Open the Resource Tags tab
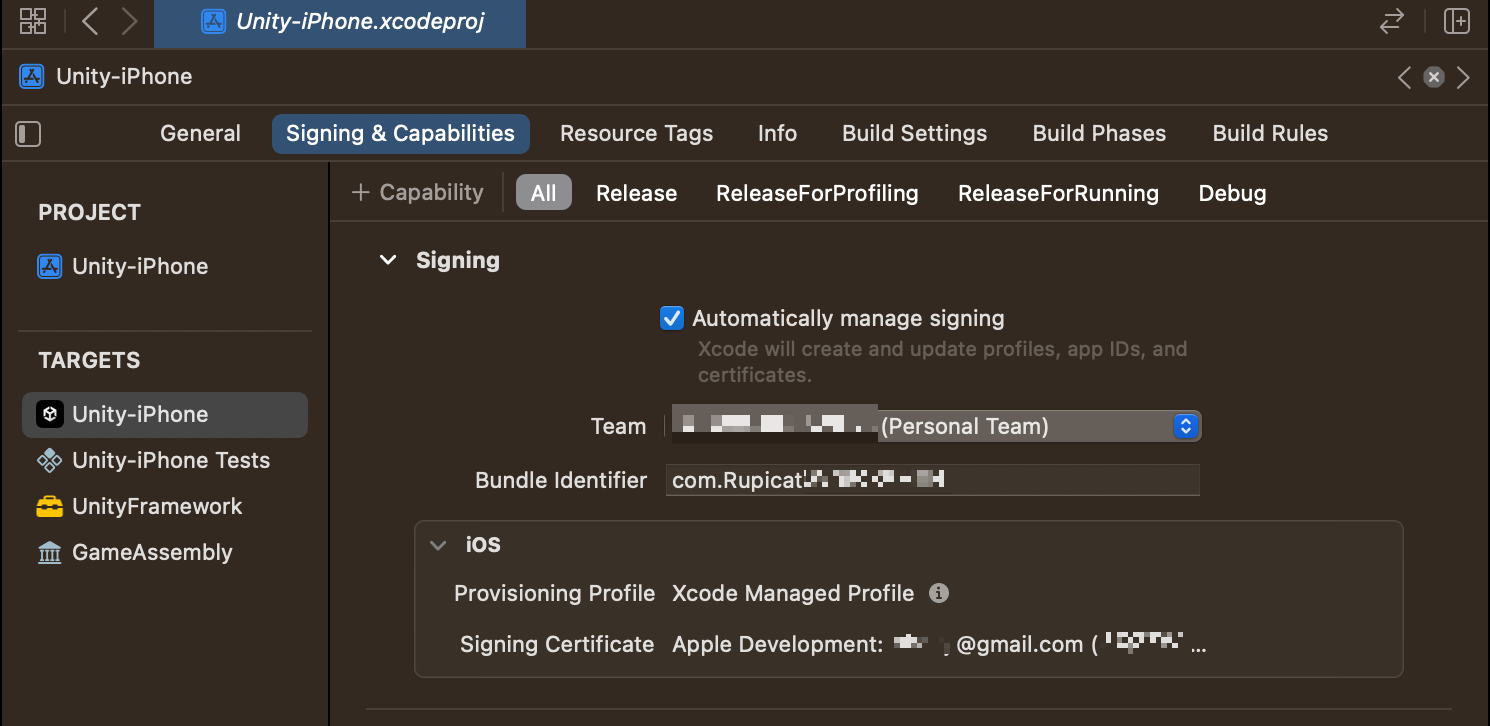 coord(636,134)
